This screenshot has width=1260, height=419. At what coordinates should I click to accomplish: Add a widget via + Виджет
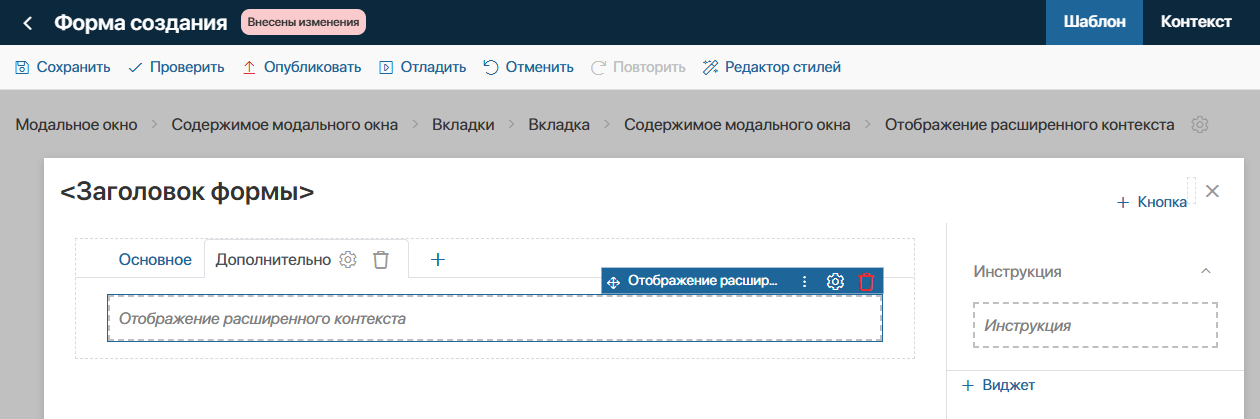(x=999, y=385)
